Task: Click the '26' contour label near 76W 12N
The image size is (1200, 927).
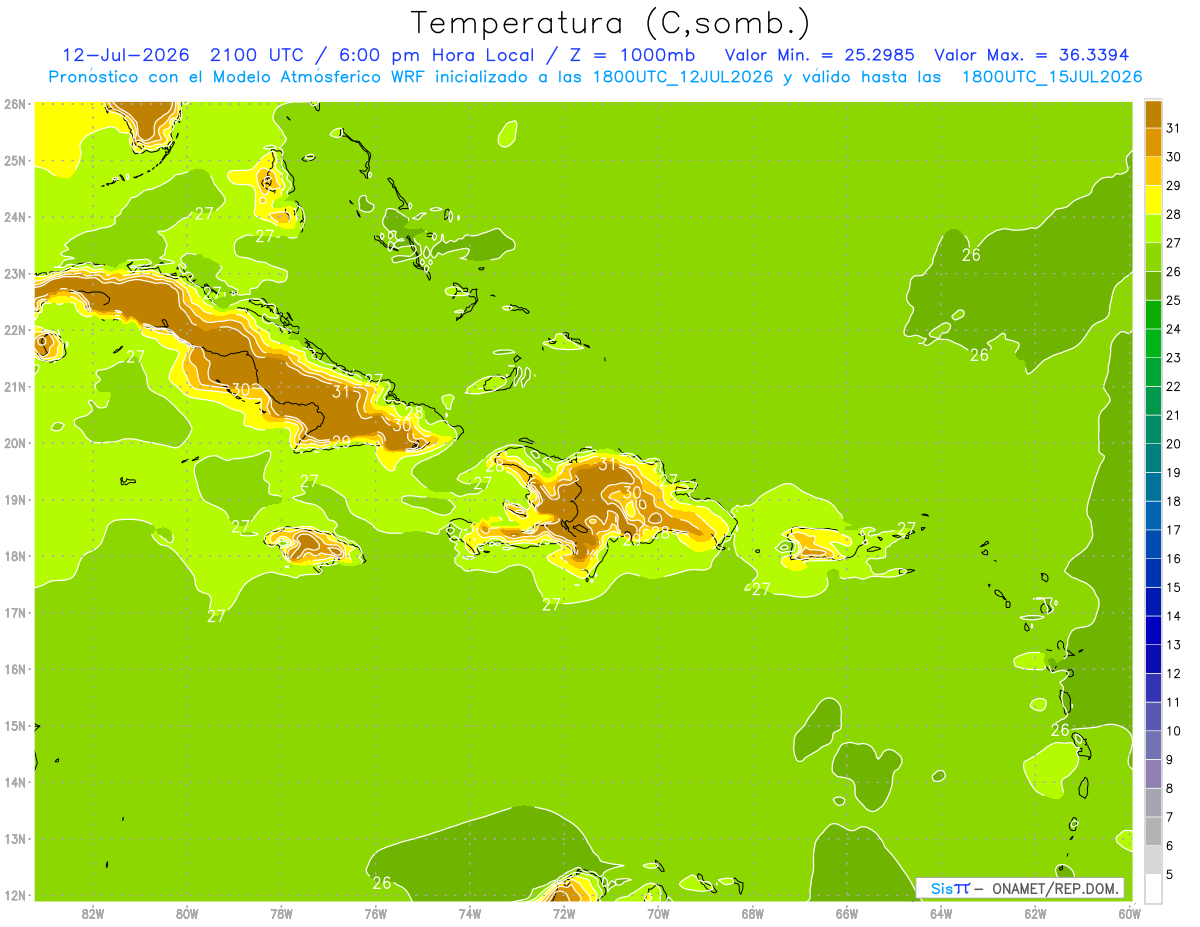Action: (x=381, y=883)
